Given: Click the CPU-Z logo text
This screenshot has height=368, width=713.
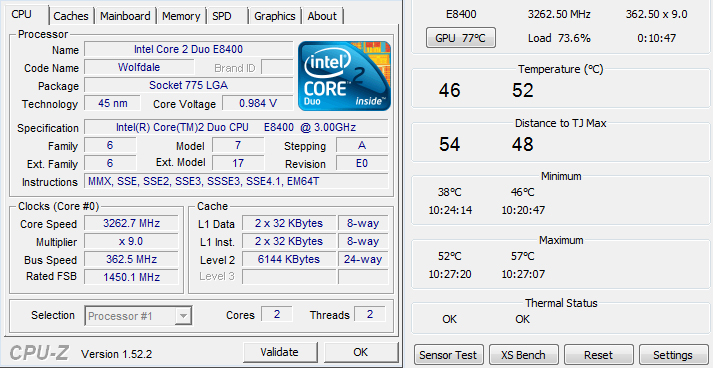Looking at the screenshot, I should (x=41, y=353).
